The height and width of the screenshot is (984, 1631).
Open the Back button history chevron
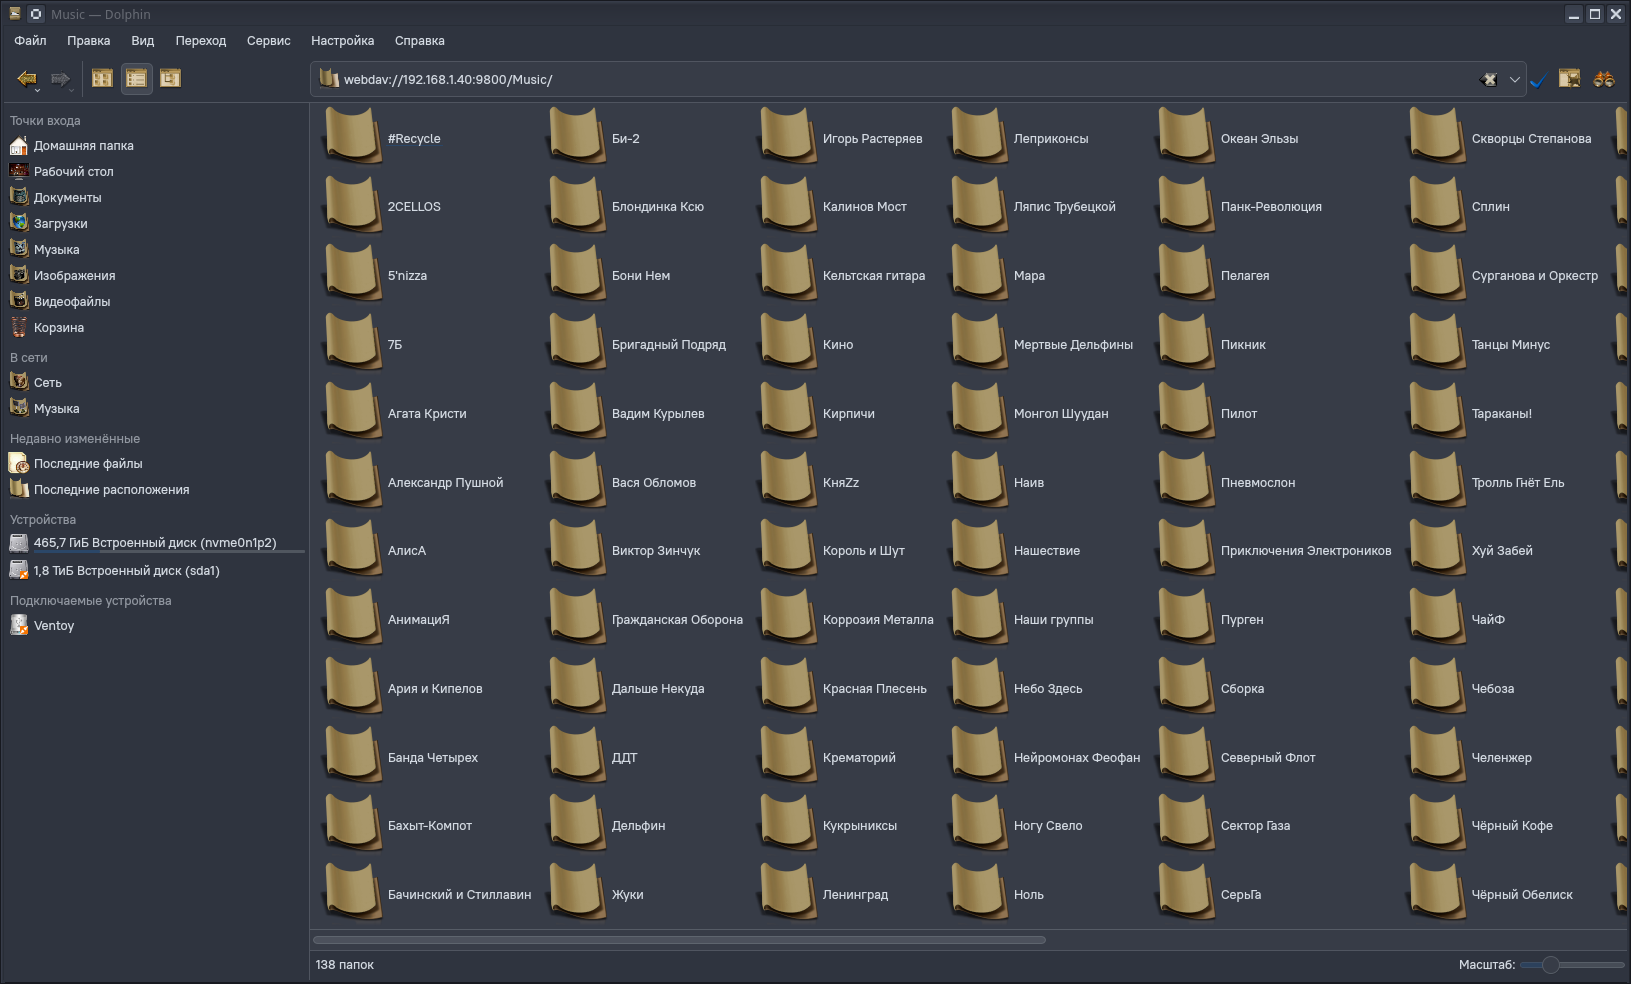37,90
